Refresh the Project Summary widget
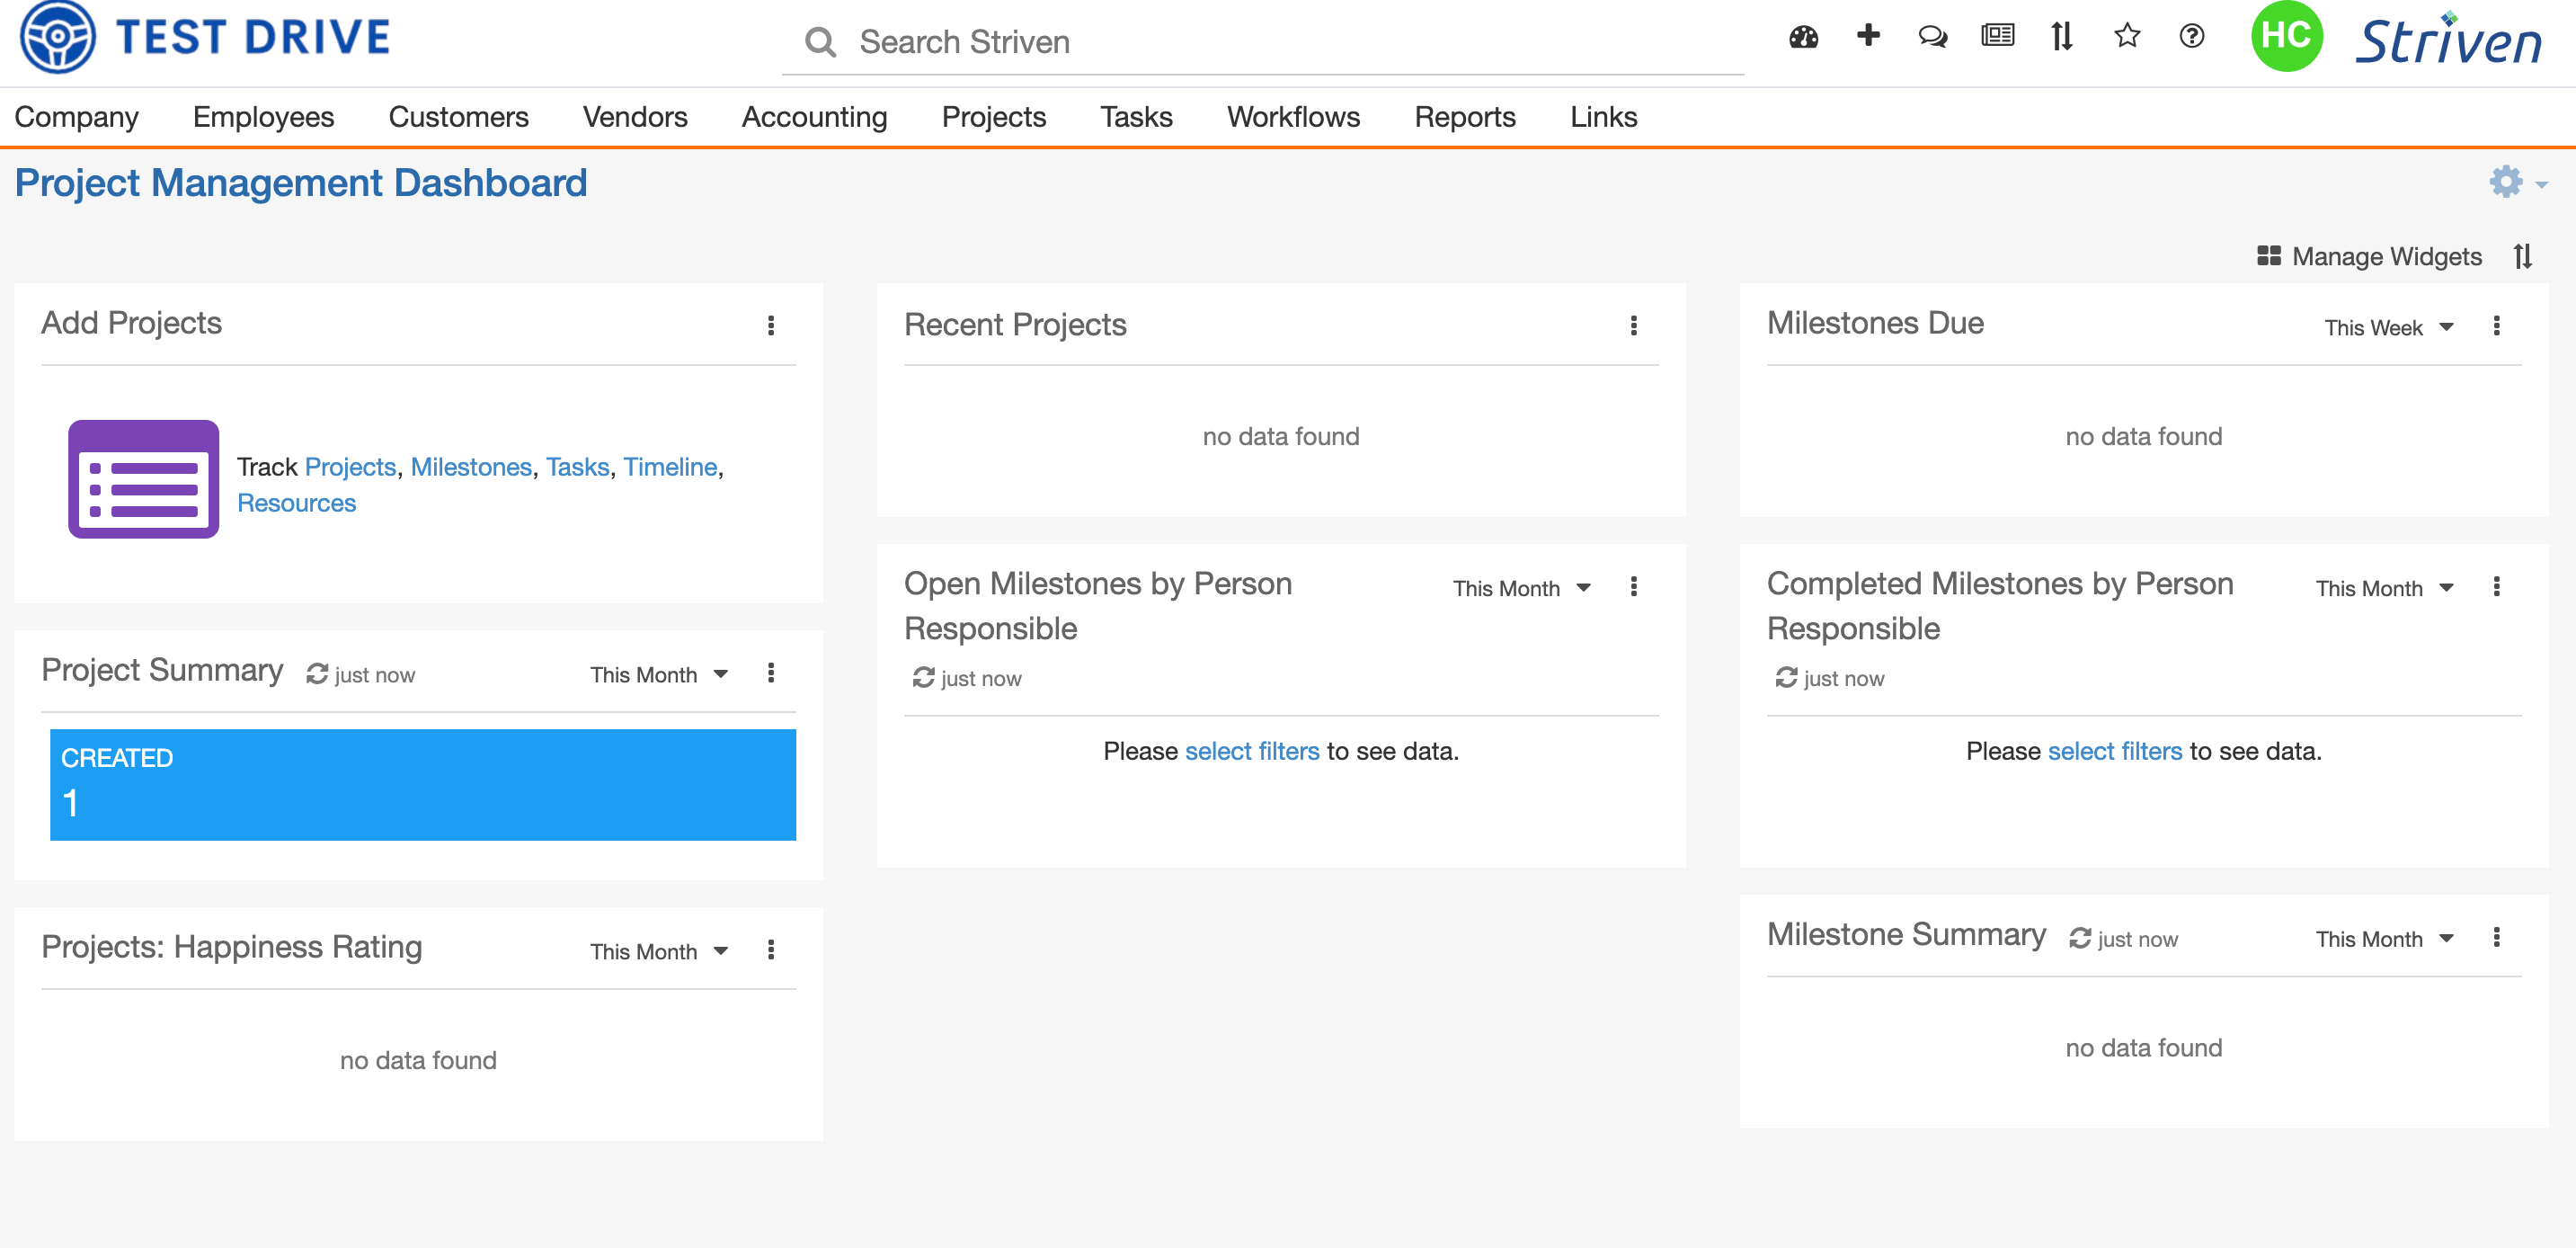This screenshot has height=1248, width=2576. pyautogui.click(x=318, y=674)
